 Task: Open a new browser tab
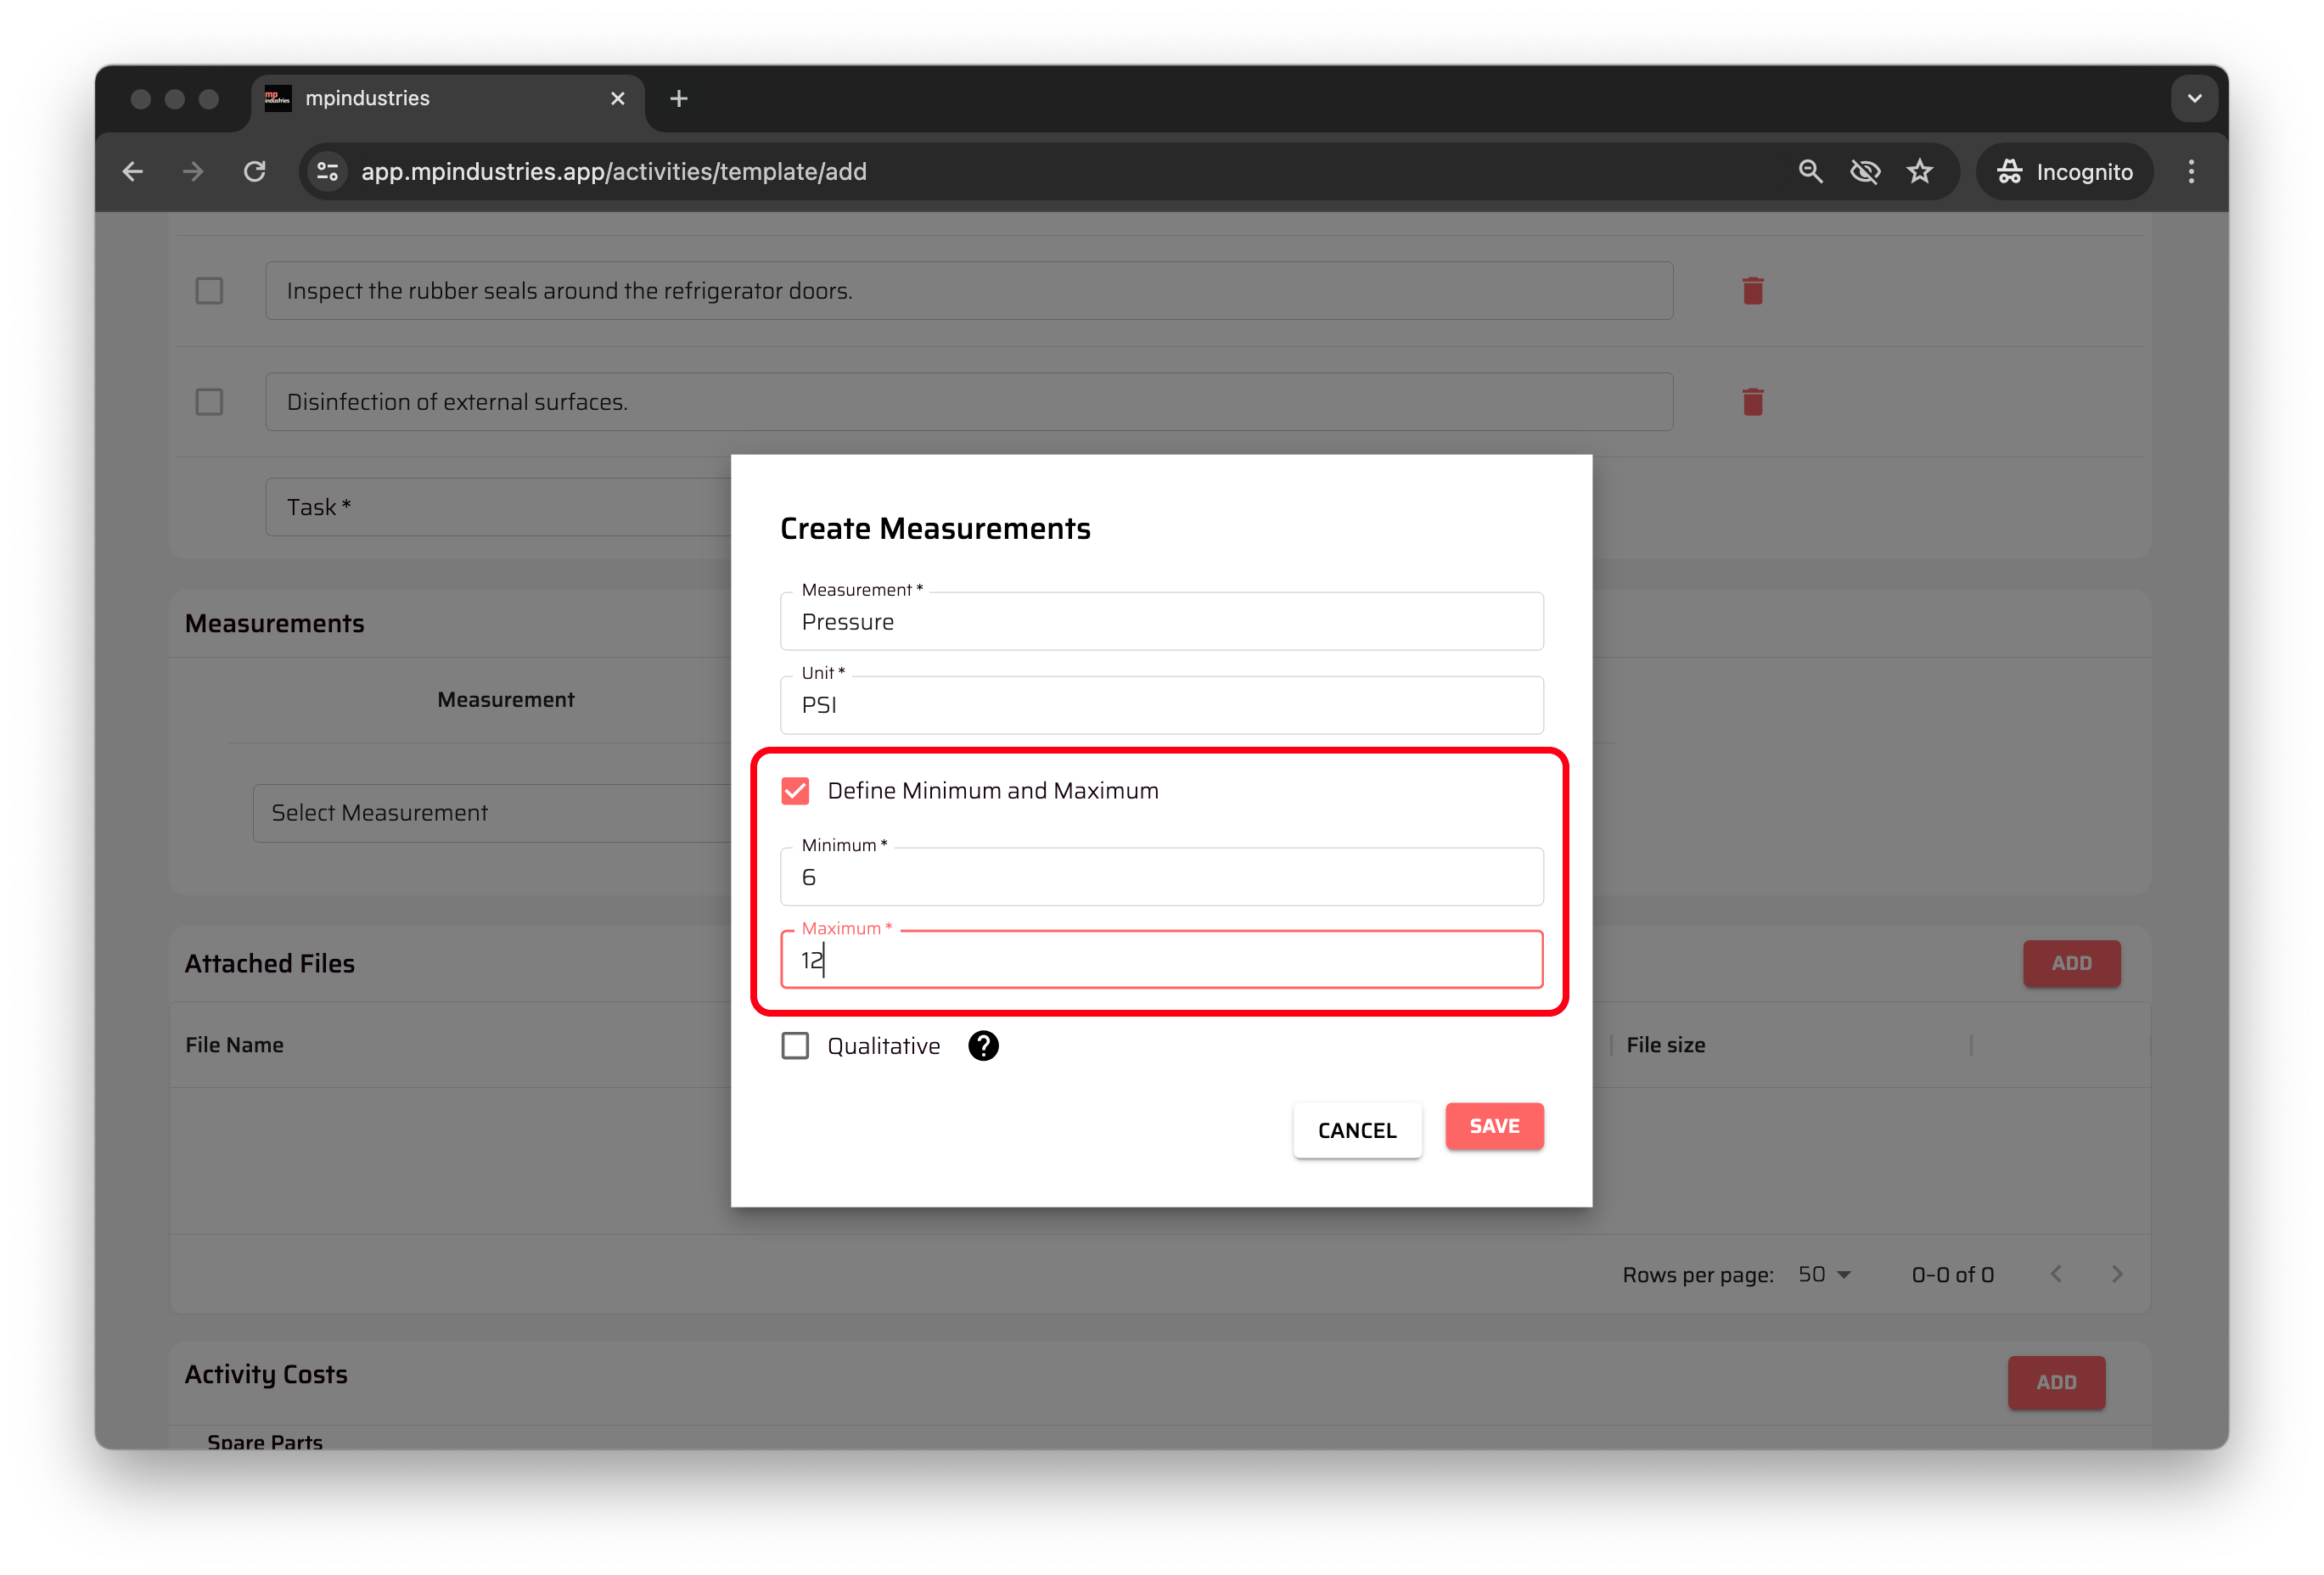pos(679,99)
